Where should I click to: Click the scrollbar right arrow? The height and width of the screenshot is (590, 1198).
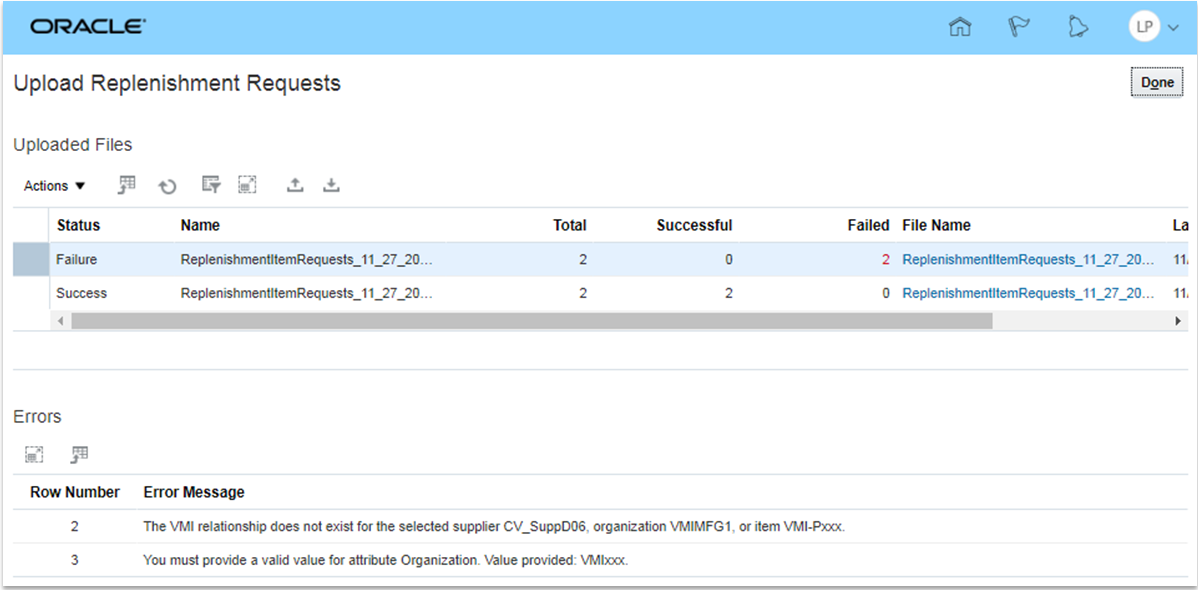[x=1178, y=321]
